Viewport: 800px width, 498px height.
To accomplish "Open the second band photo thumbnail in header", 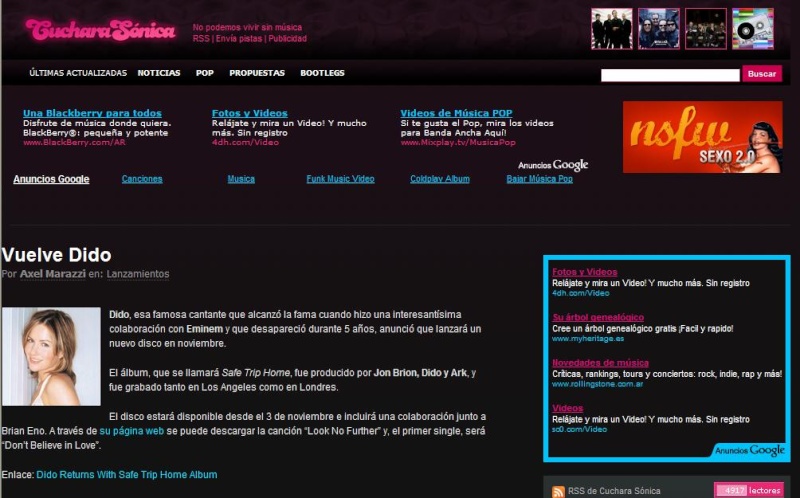I will pos(659,29).
